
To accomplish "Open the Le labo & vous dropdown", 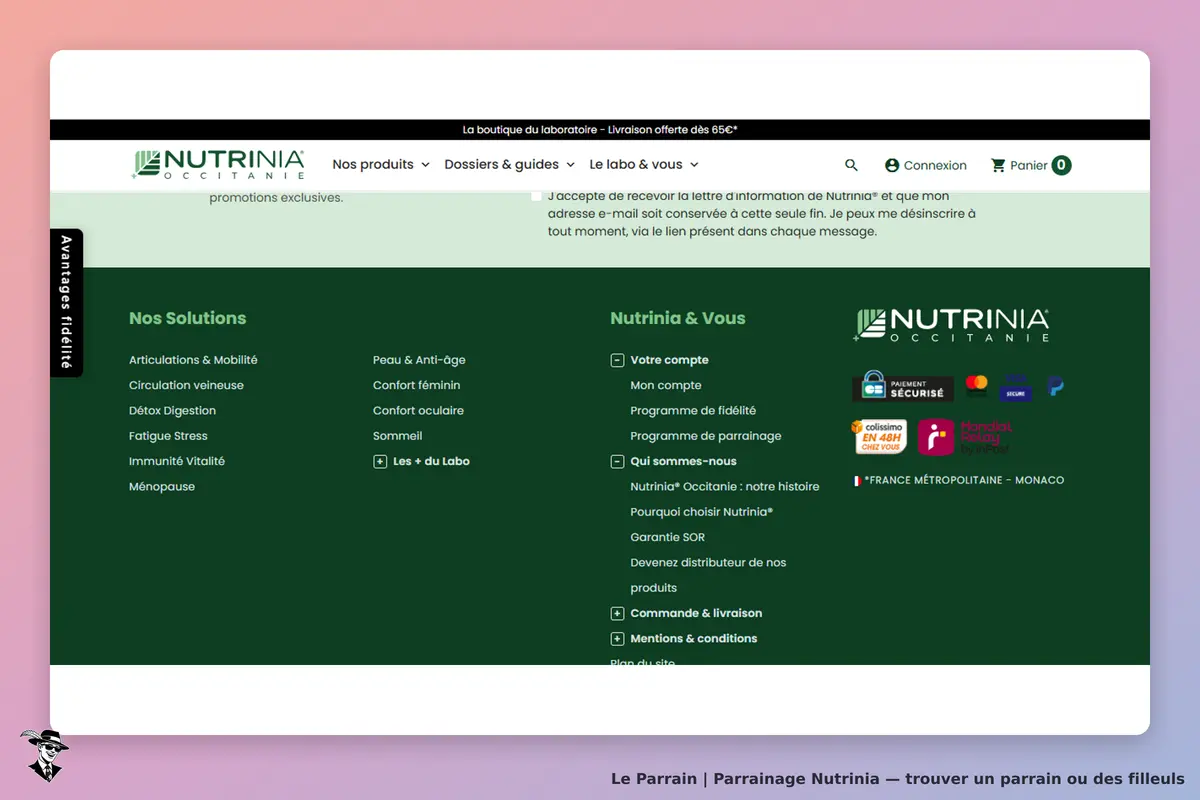I will point(644,164).
